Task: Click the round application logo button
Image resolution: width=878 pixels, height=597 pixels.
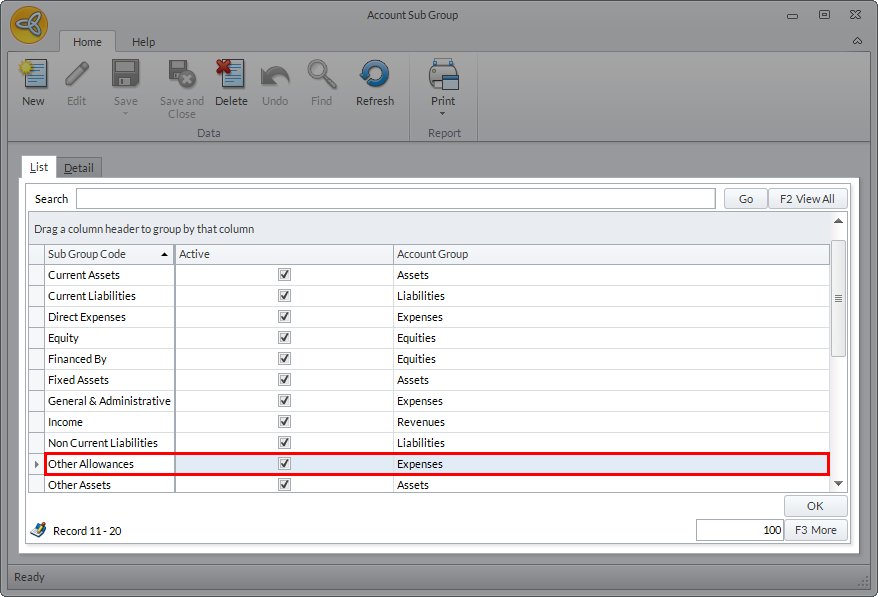Action: pyautogui.click(x=29, y=25)
